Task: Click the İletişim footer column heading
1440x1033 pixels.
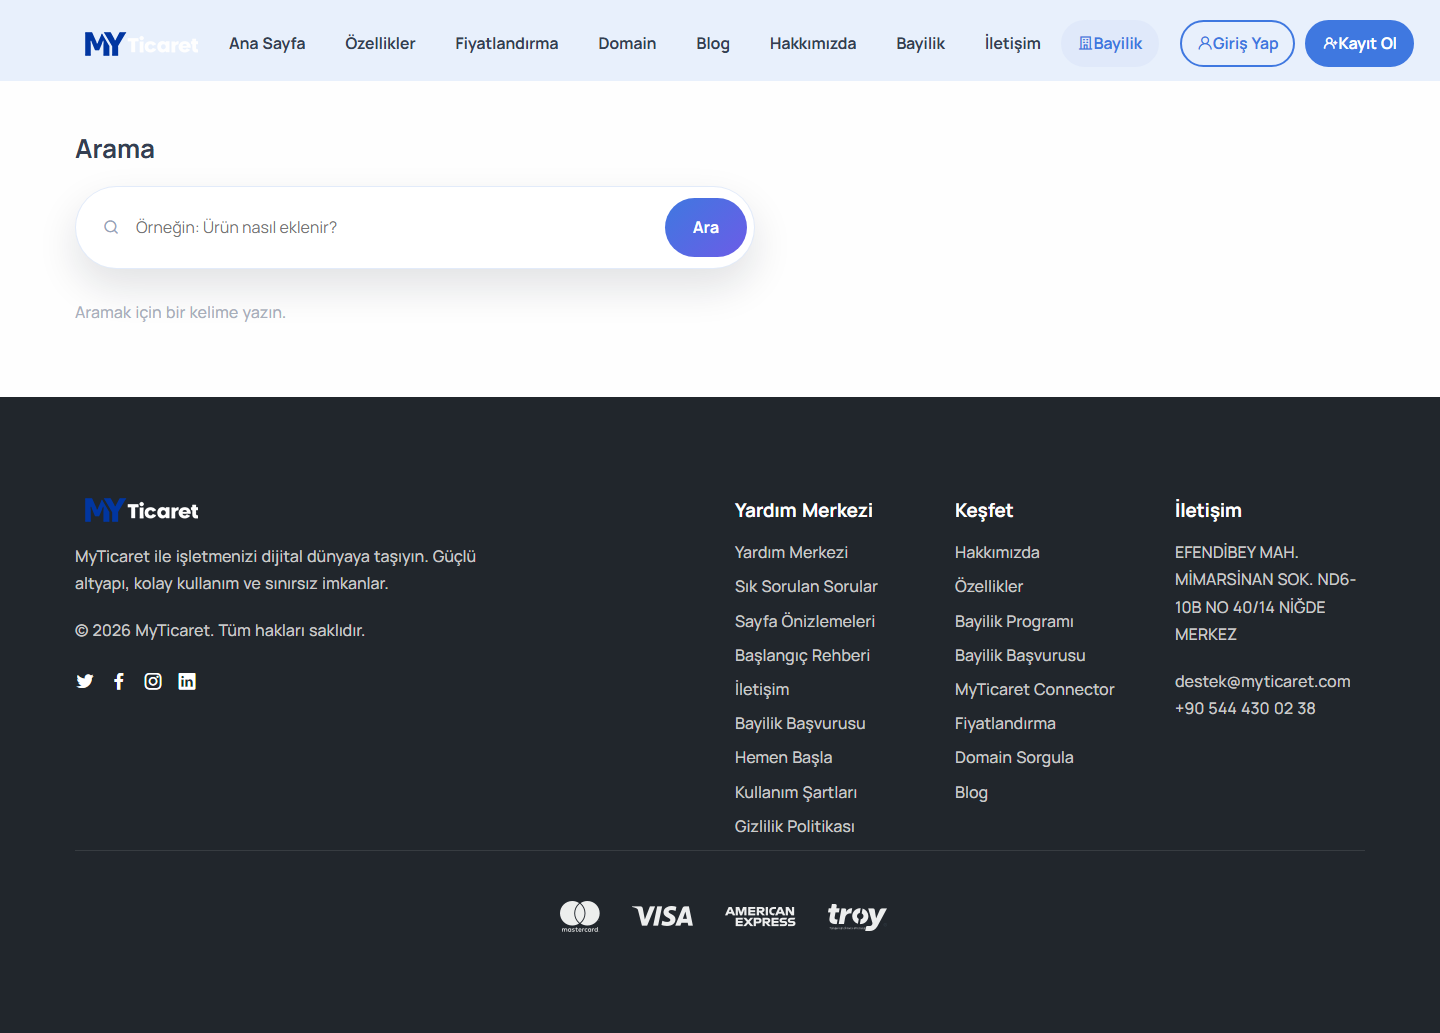Action: click(x=1208, y=510)
